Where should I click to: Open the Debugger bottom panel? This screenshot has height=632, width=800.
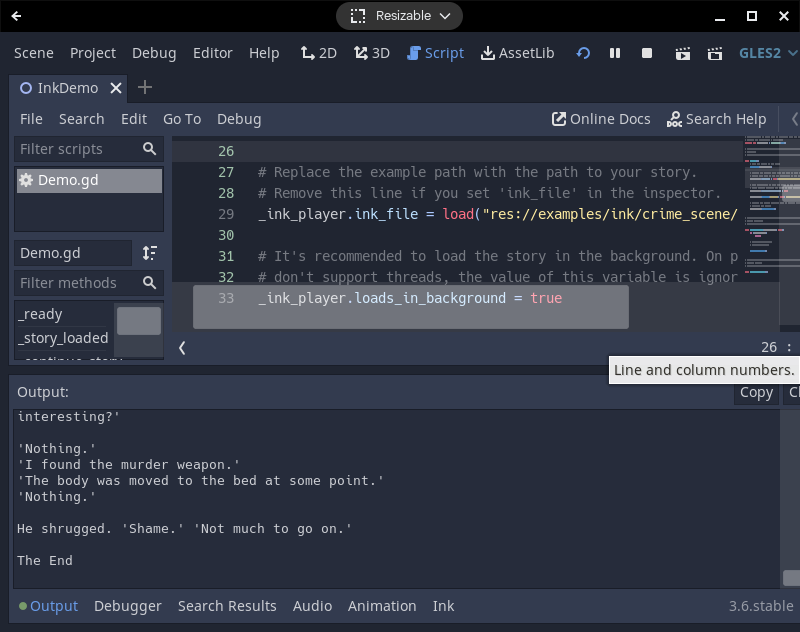(x=128, y=606)
